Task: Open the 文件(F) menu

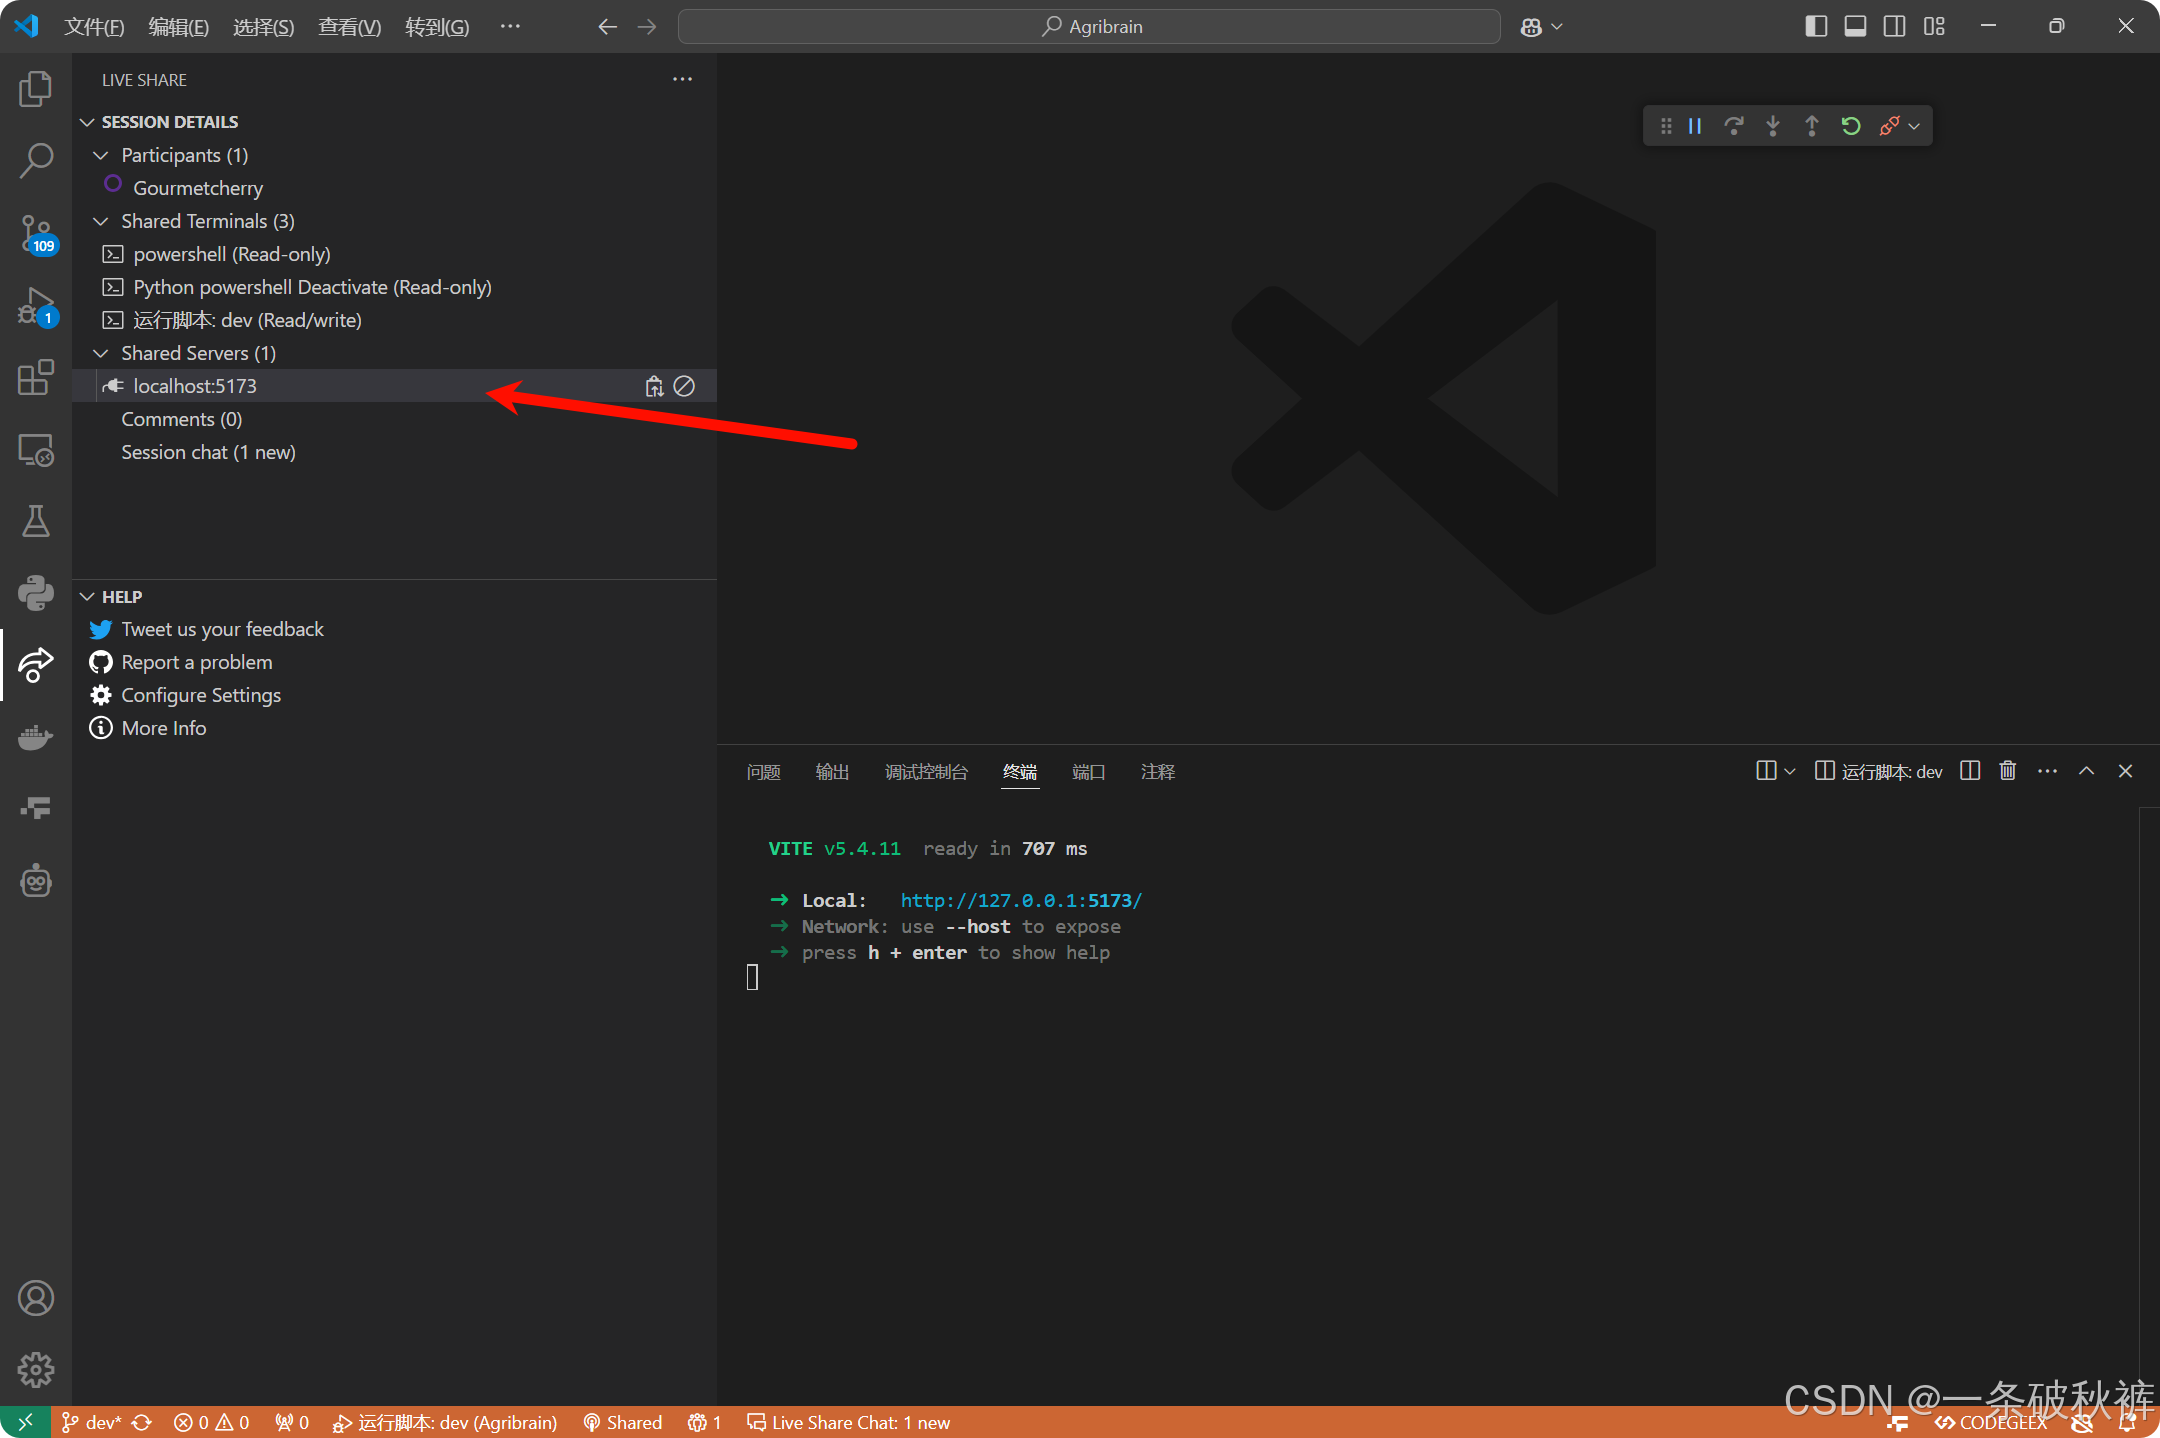Action: point(94,27)
